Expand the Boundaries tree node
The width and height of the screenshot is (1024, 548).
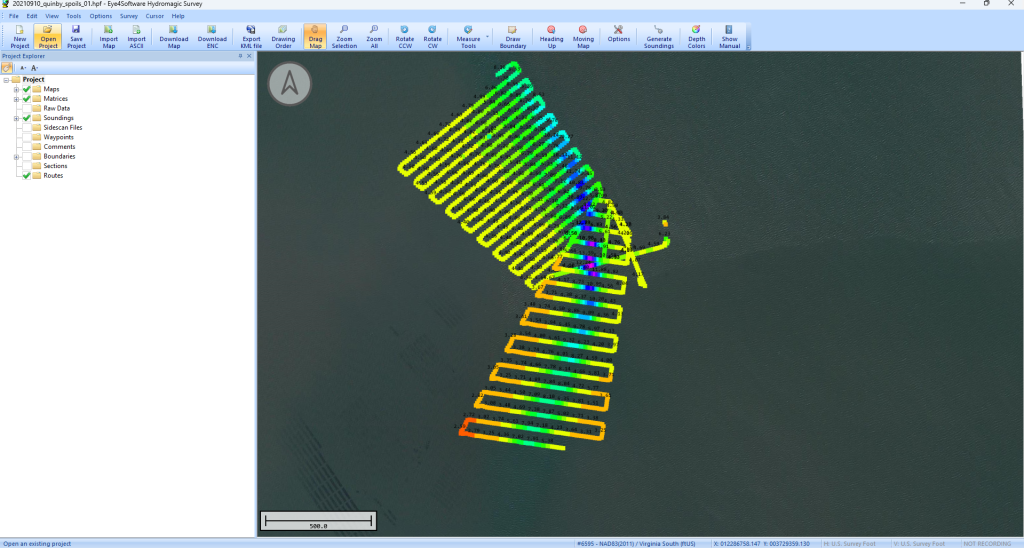(x=16, y=156)
